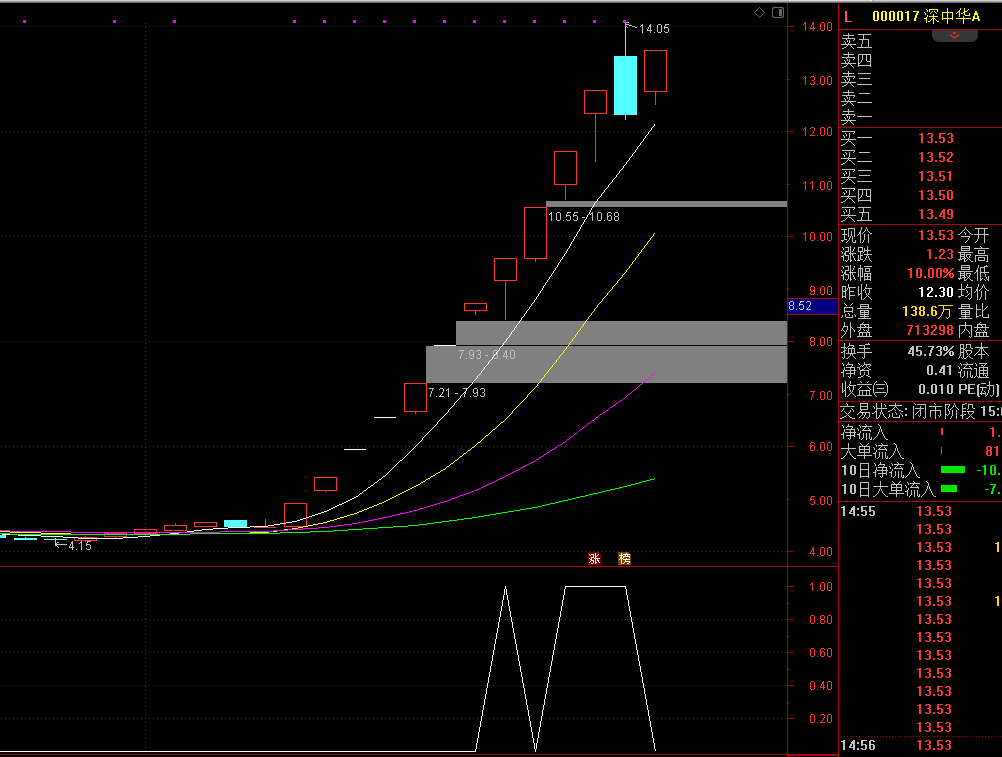Click the 7.93 - 8.40 gap label
Screen dimensions: 1002x757
coord(486,355)
